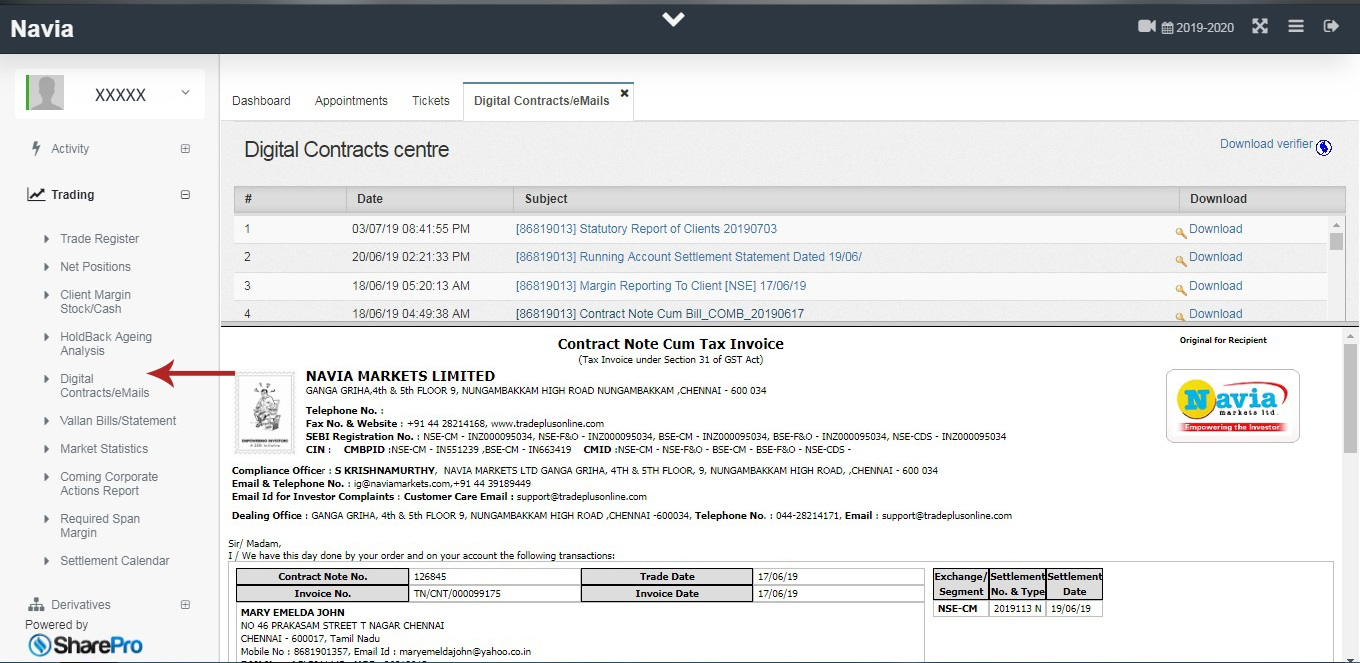Click the Download verifier link
Viewport: 1360px width, 663px height.
coord(1266,144)
